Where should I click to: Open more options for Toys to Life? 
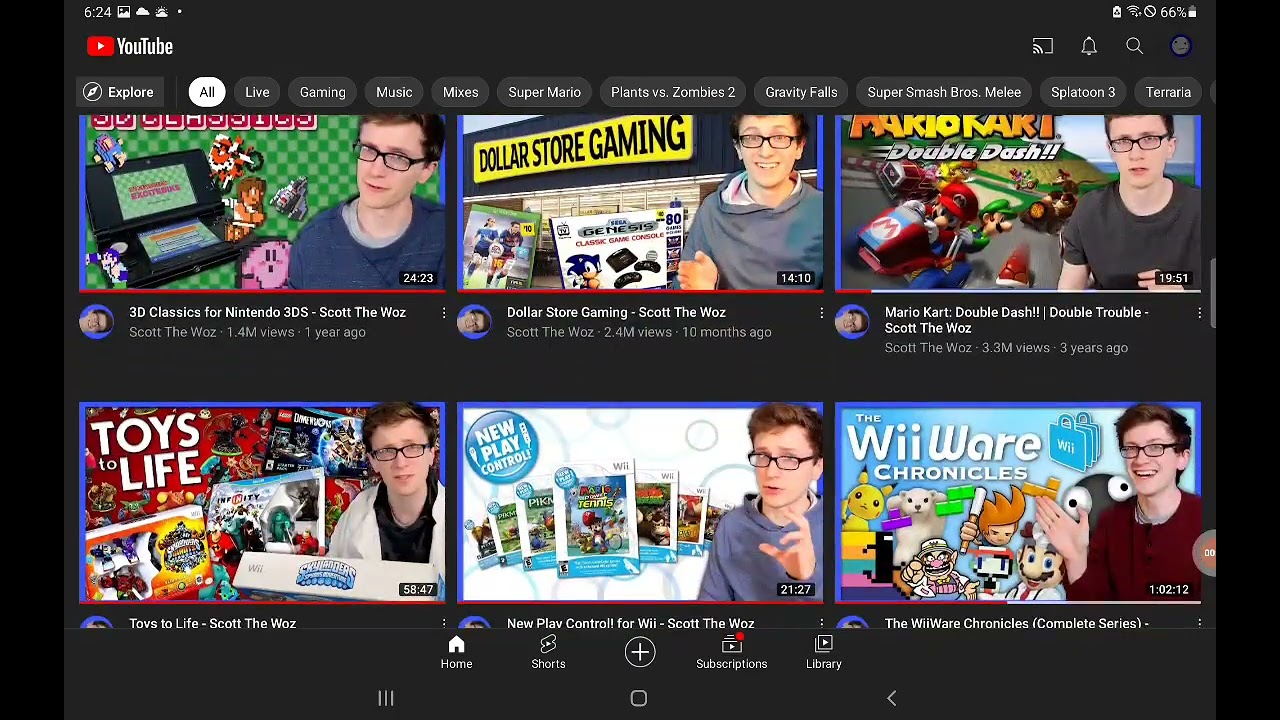(444, 623)
